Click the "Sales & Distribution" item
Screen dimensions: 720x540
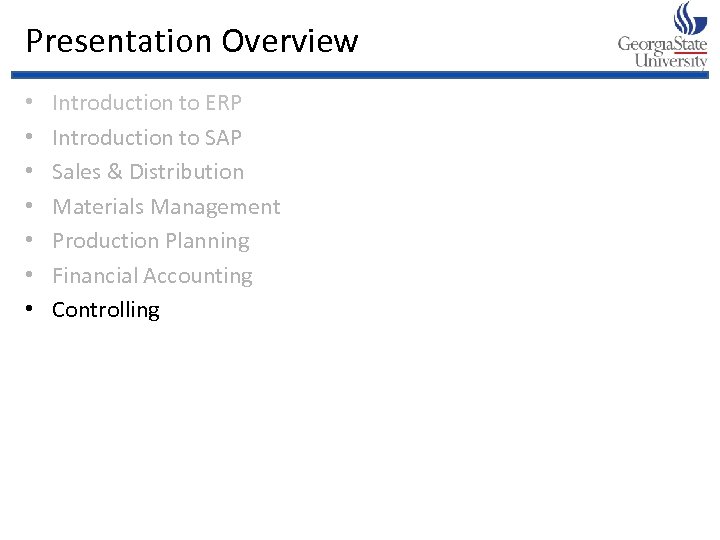(x=148, y=172)
